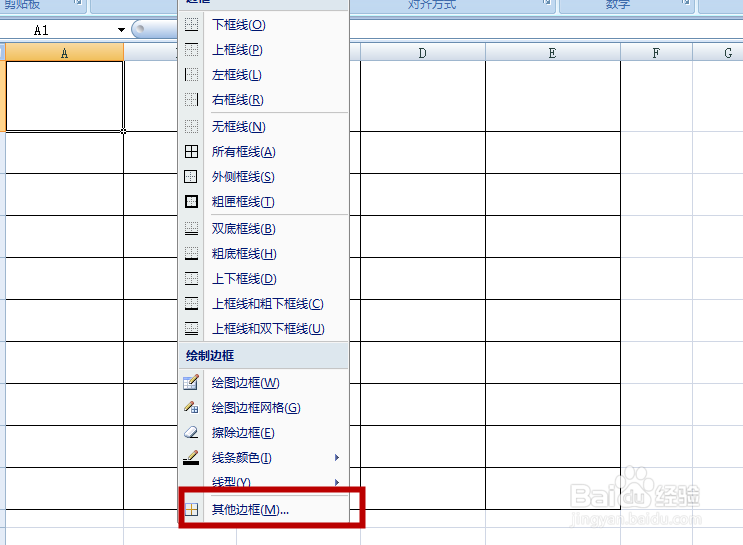Screen dimensions: 743x545
Task: Pick 粗匣框线(T) entry
Action: coord(263,202)
